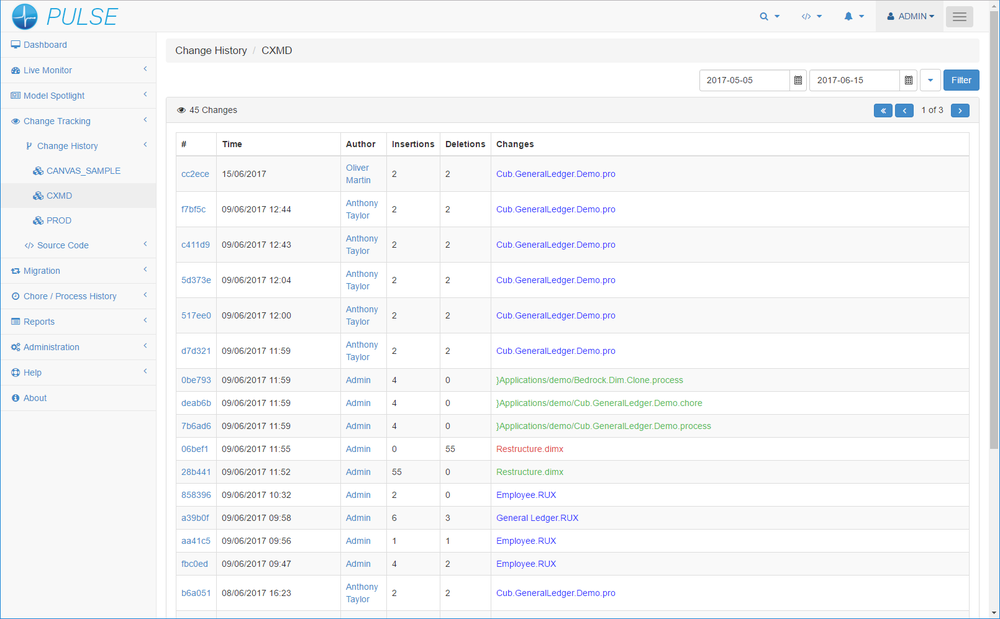The height and width of the screenshot is (619, 1000).
Task: Open Dashboard from the sidebar
Action: pyautogui.click(x=45, y=45)
